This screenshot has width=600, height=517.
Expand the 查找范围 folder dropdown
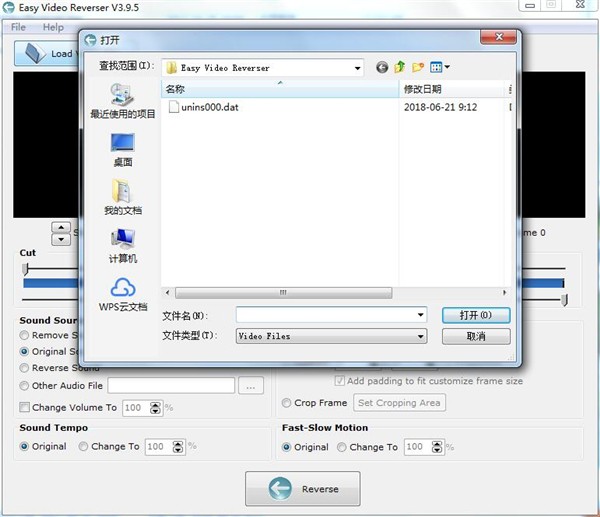tap(357, 68)
